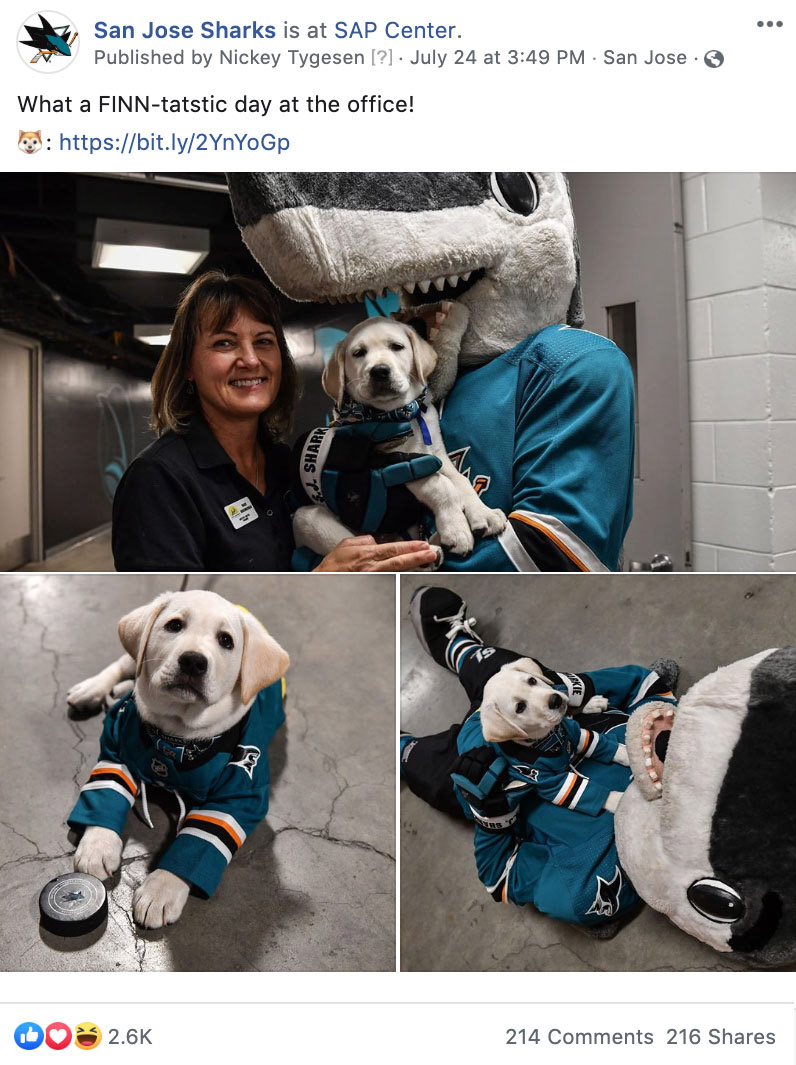The height and width of the screenshot is (1065, 796).
Task: Follow the bit.ly/2YnYoGp link
Action: coord(175,142)
